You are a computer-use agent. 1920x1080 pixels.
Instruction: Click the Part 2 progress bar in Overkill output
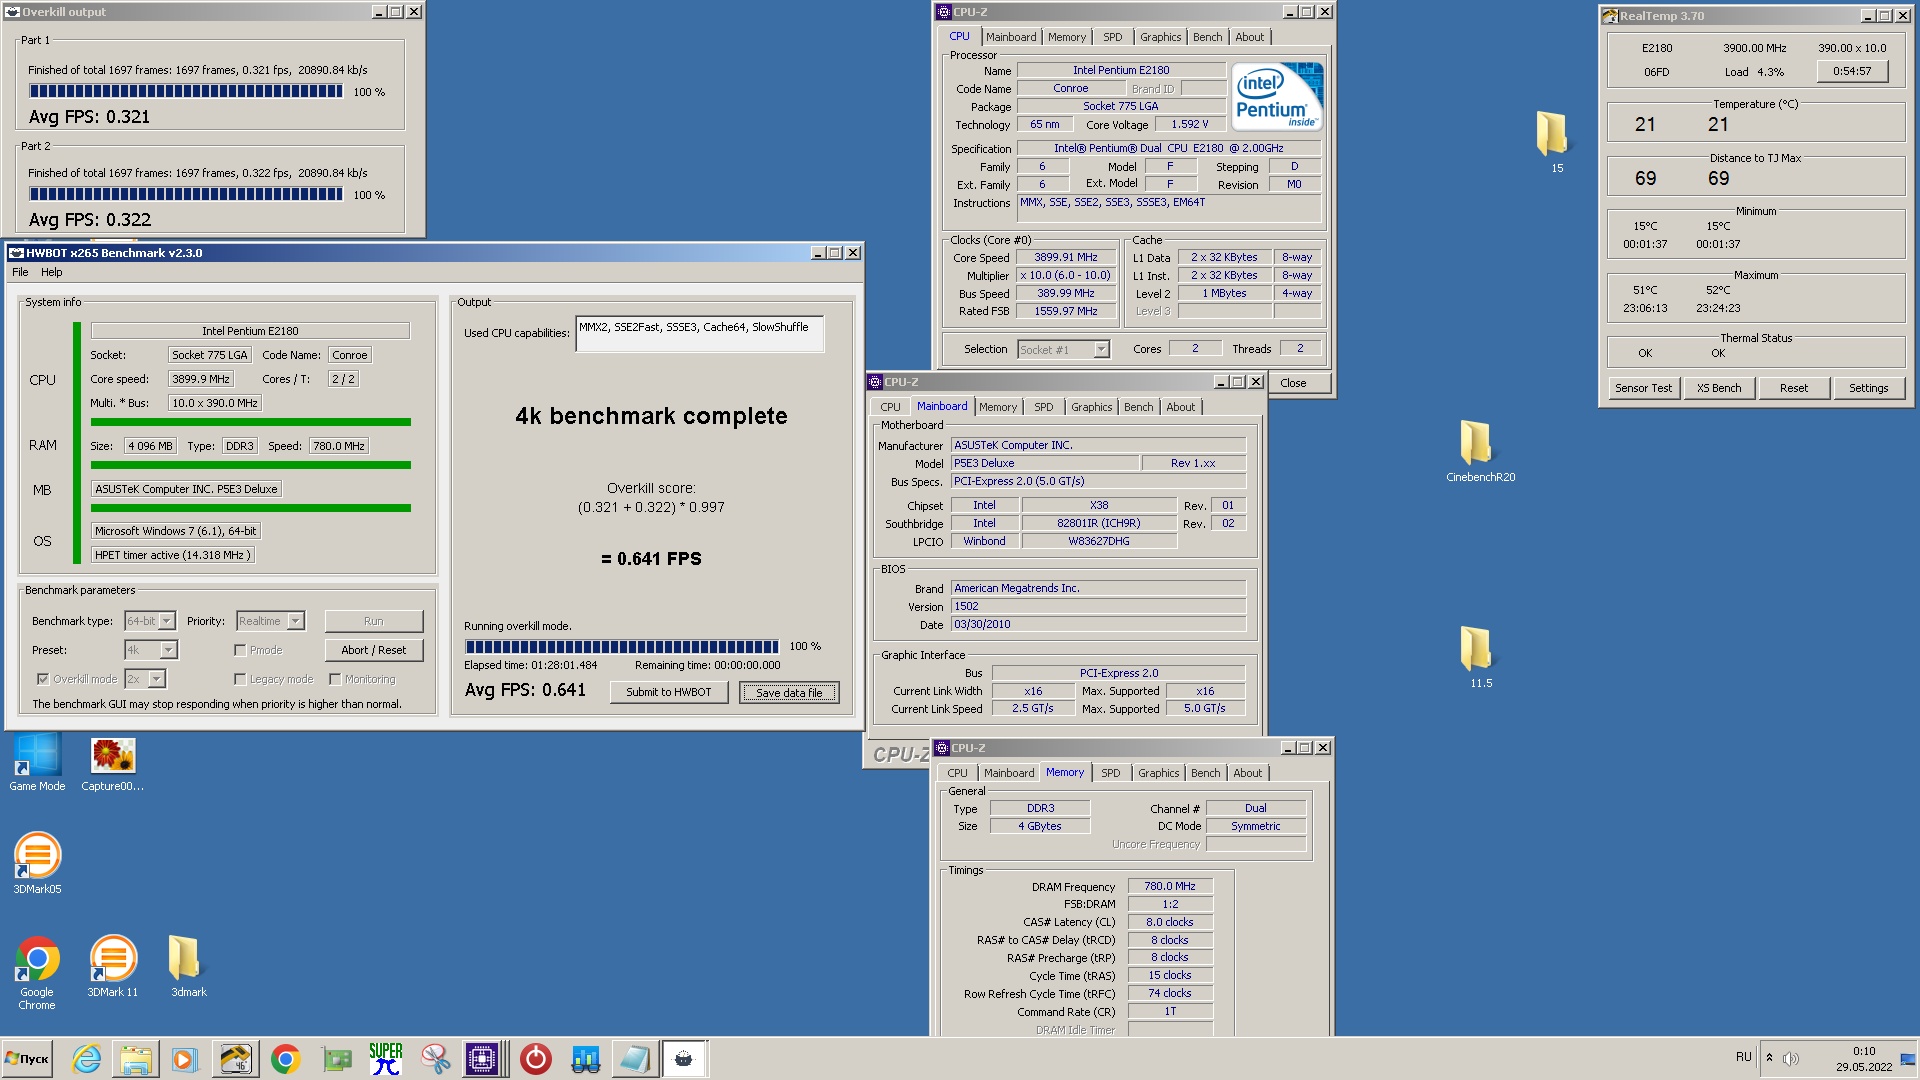(185, 195)
